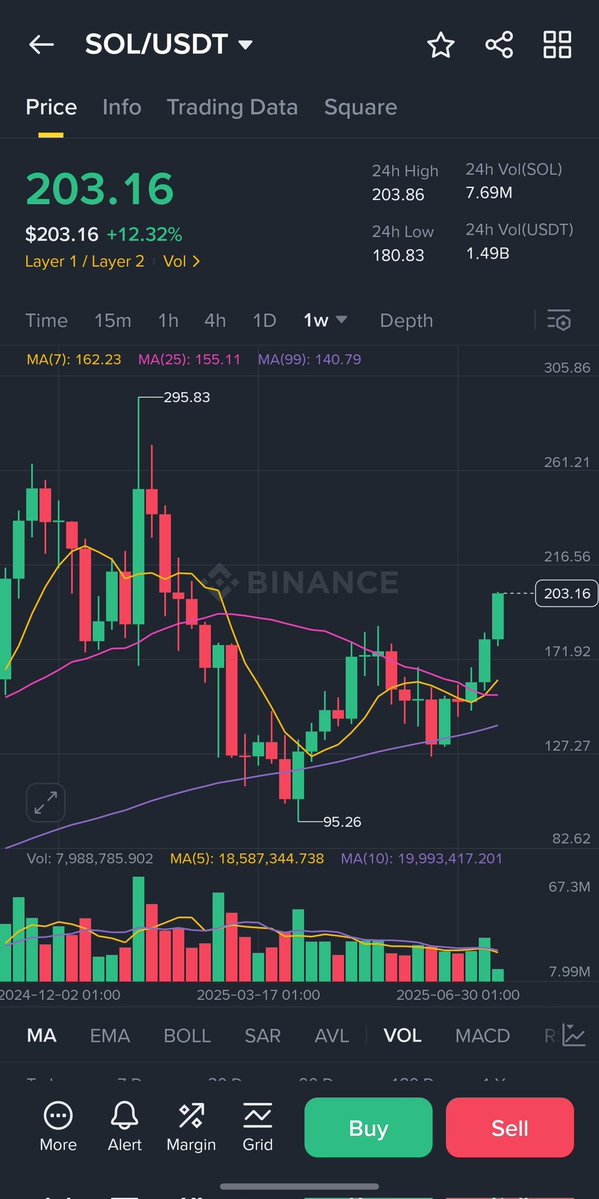Open Vol tag chevron link
599x1199 pixels.
click(x=182, y=262)
